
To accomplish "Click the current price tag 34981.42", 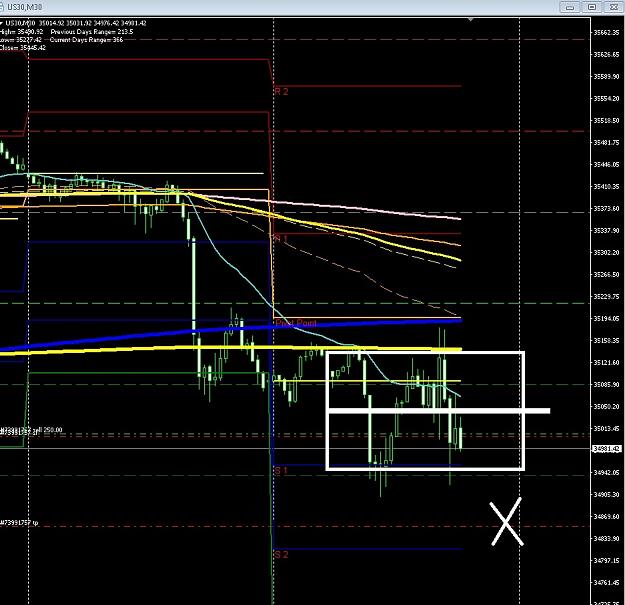I will click(x=607, y=449).
